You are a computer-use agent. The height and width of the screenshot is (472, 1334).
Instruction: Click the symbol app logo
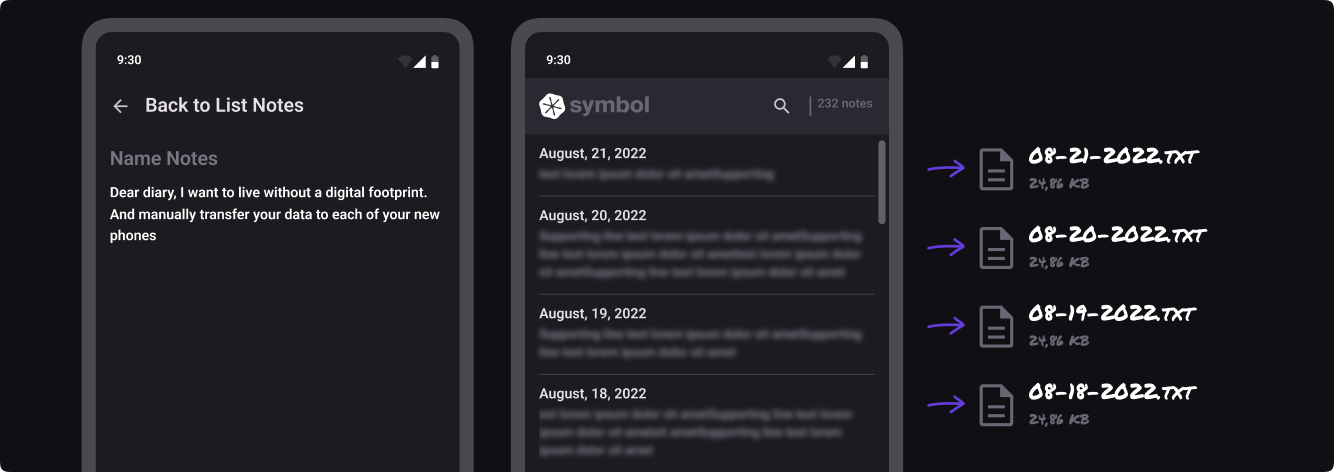tap(594, 105)
